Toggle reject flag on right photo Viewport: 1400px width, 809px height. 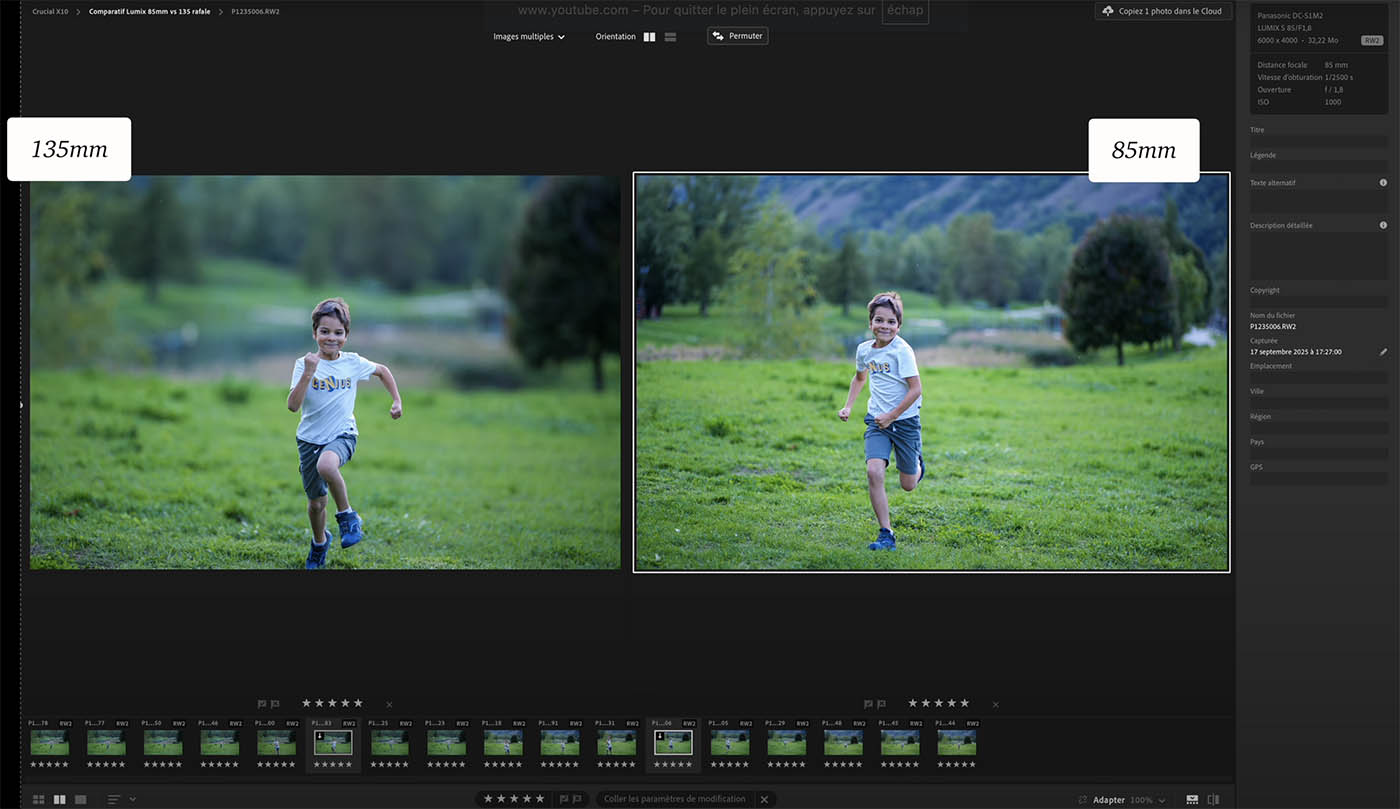[x=881, y=704]
